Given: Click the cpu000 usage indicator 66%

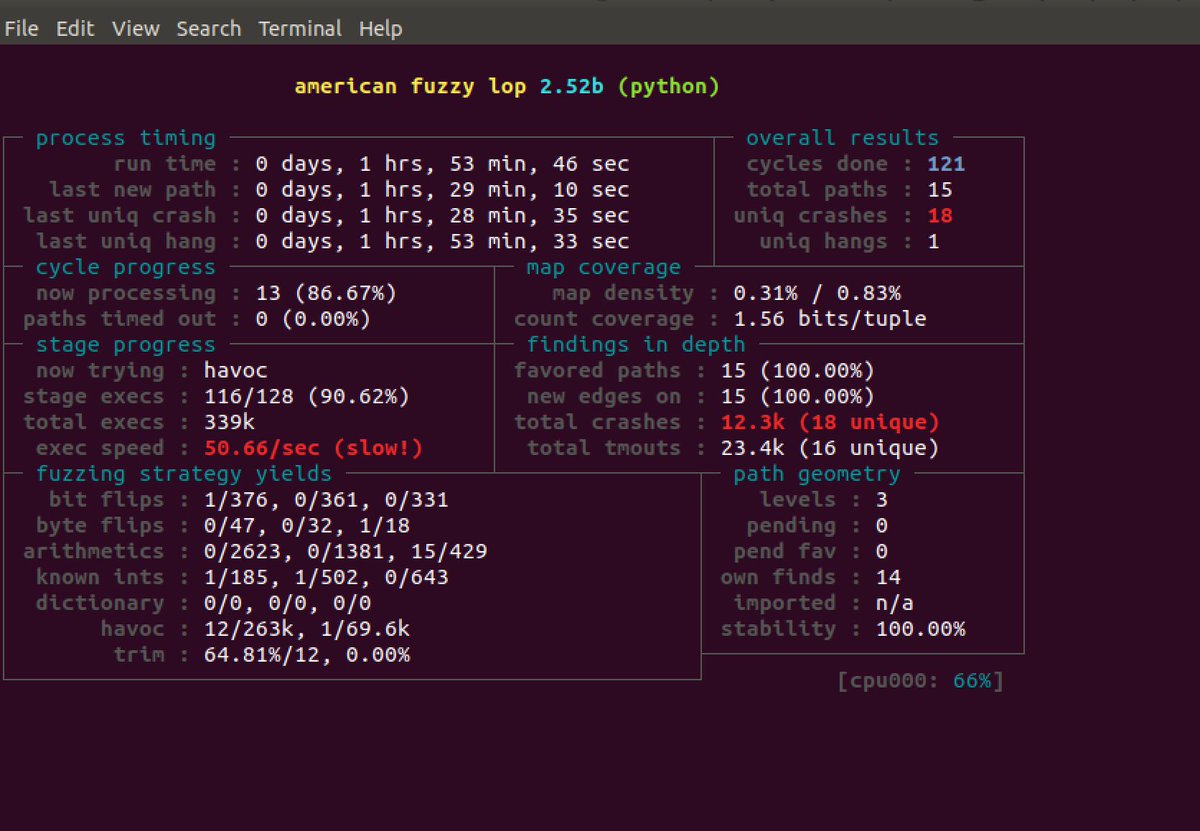Looking at the screenshot, I should (x=972, y=682).
